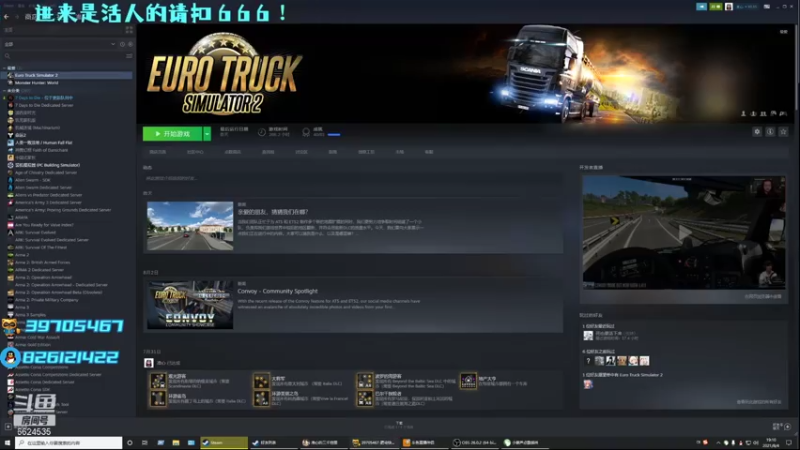Click the achievement icon in the fourth column
Screen dimensions: 800x450
click(x=468, y=380)
